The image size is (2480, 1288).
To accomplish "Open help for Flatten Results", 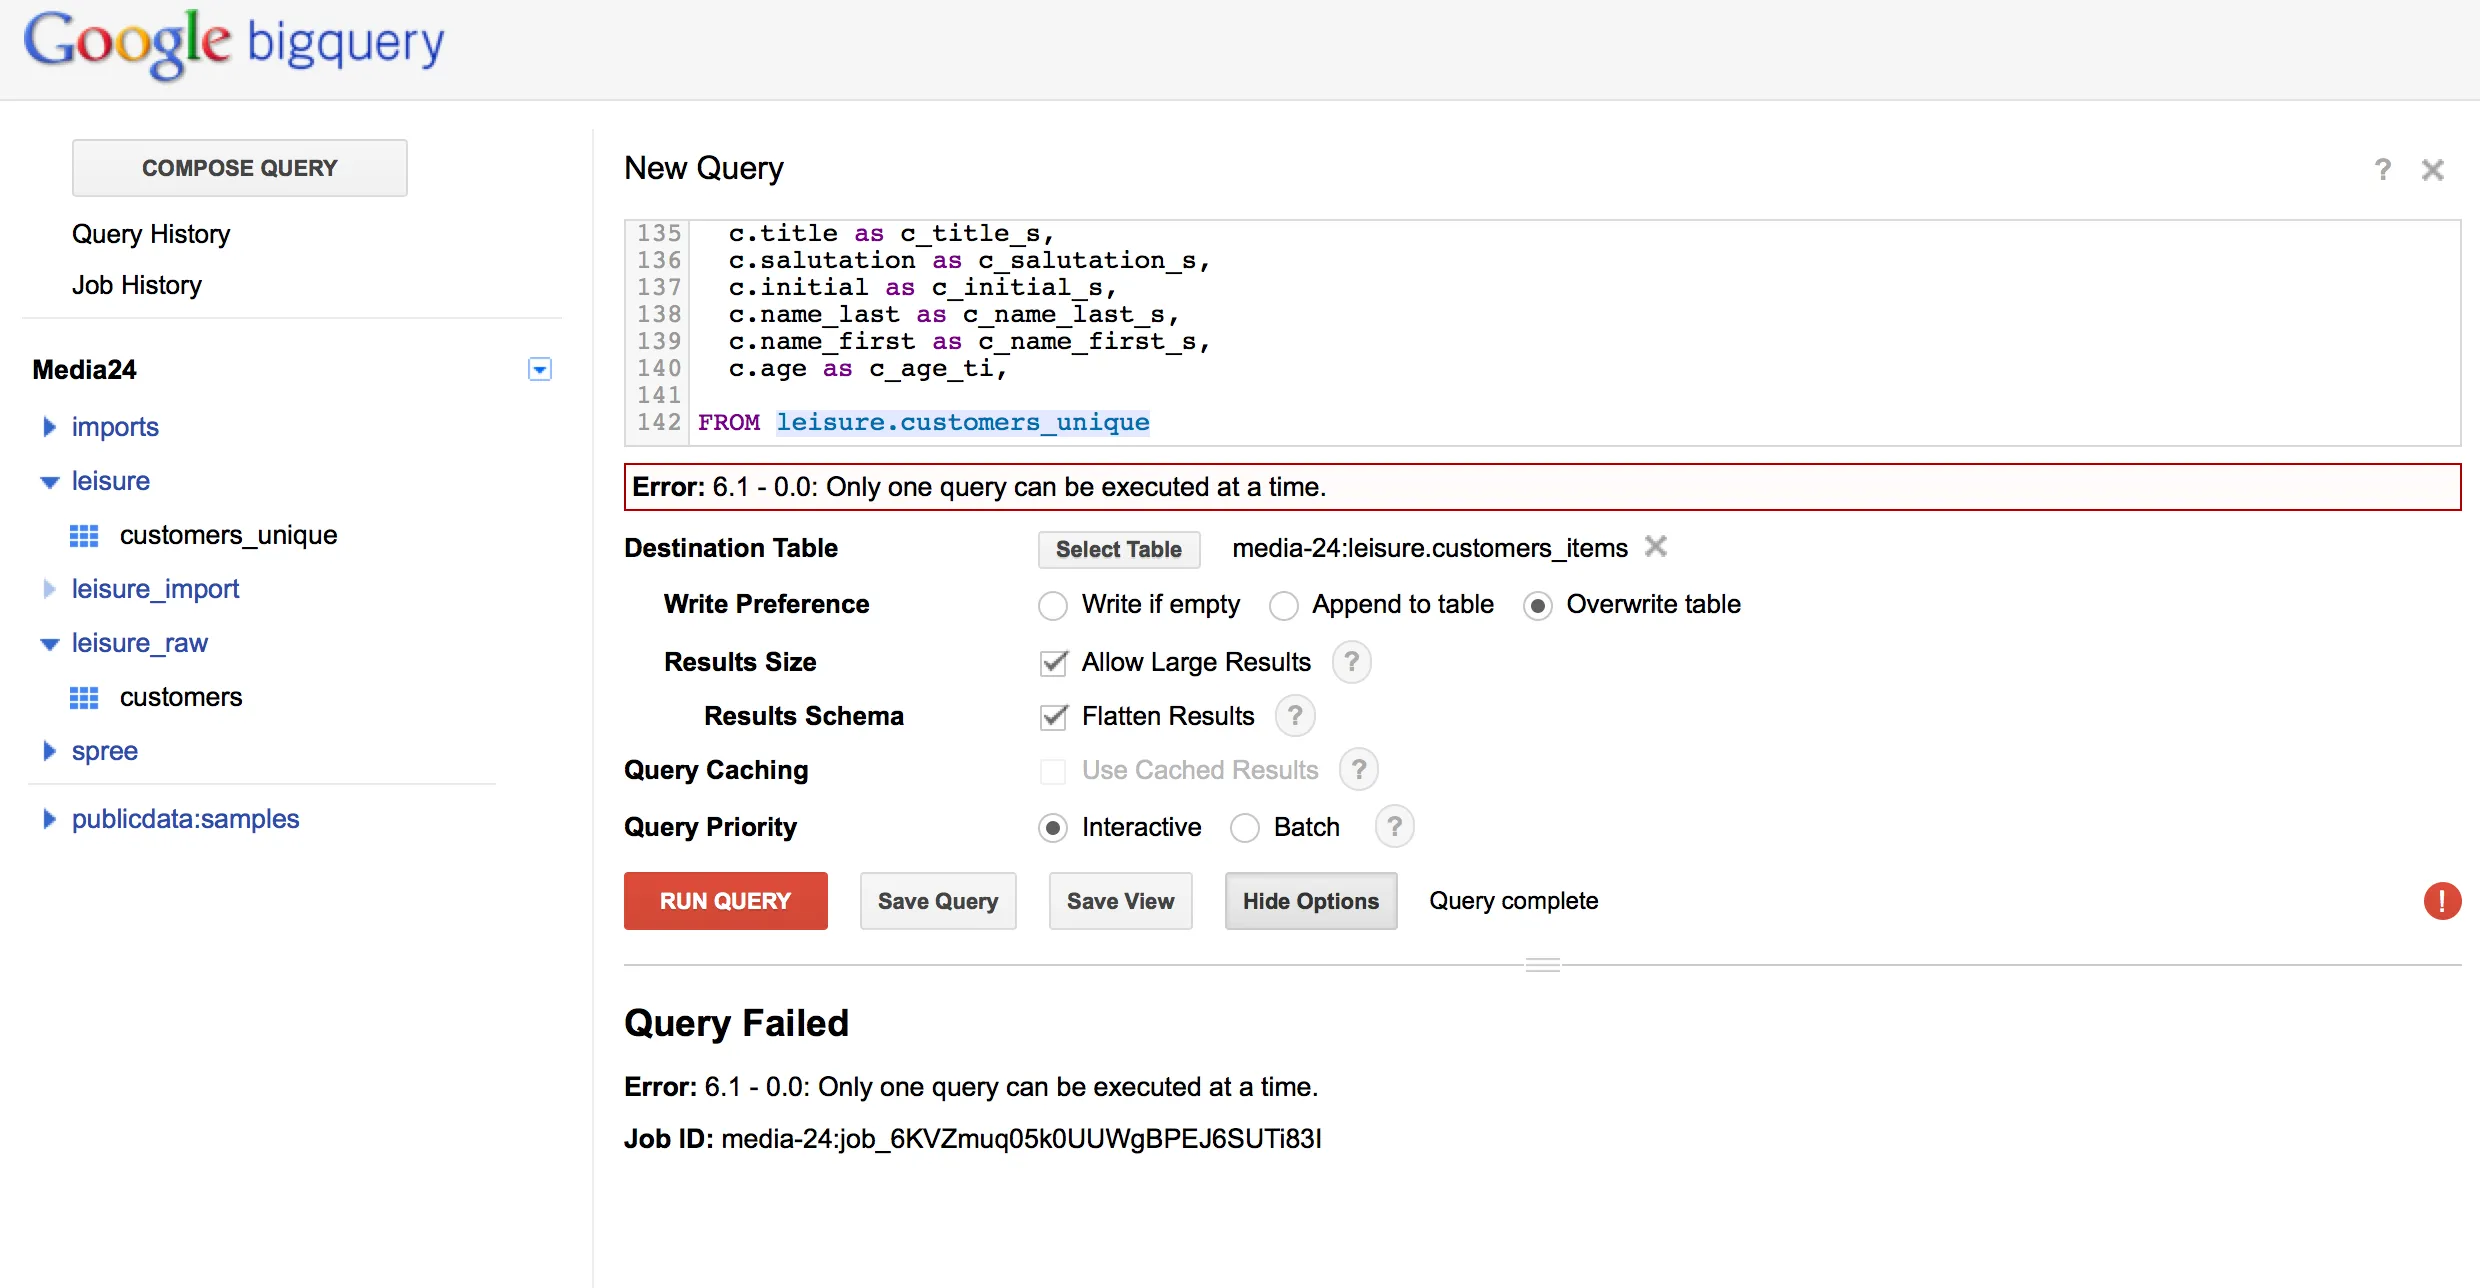I will coord(1295,716).
